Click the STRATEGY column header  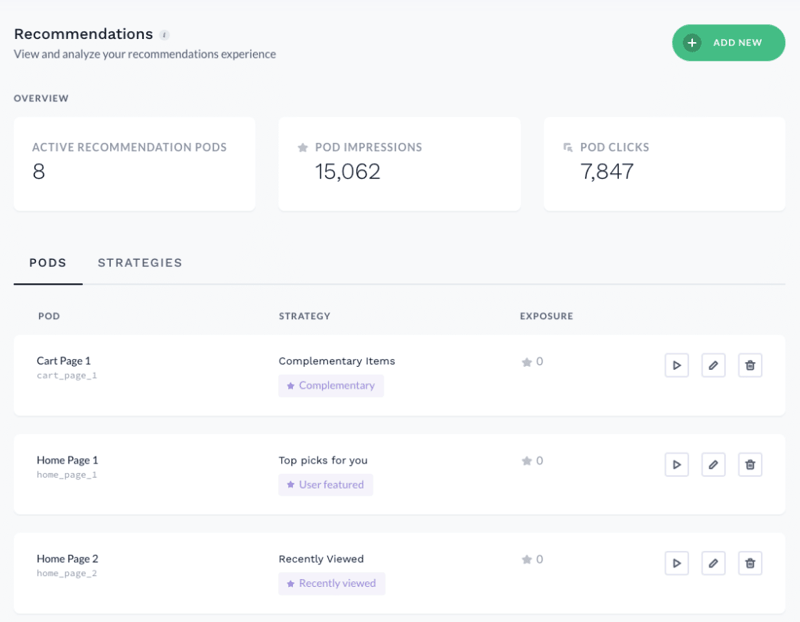pyautogui.click(x=305, y=316)
